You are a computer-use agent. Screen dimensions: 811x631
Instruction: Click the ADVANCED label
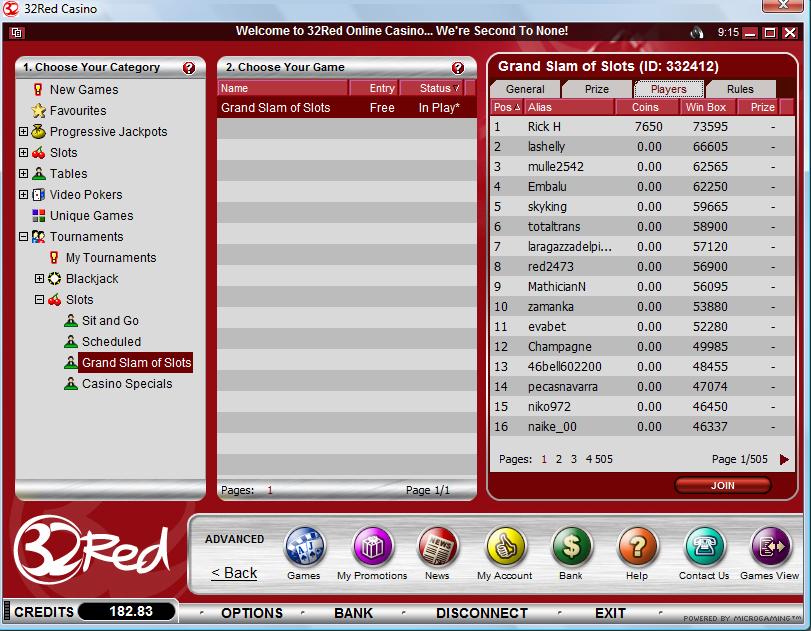point(234,539)
